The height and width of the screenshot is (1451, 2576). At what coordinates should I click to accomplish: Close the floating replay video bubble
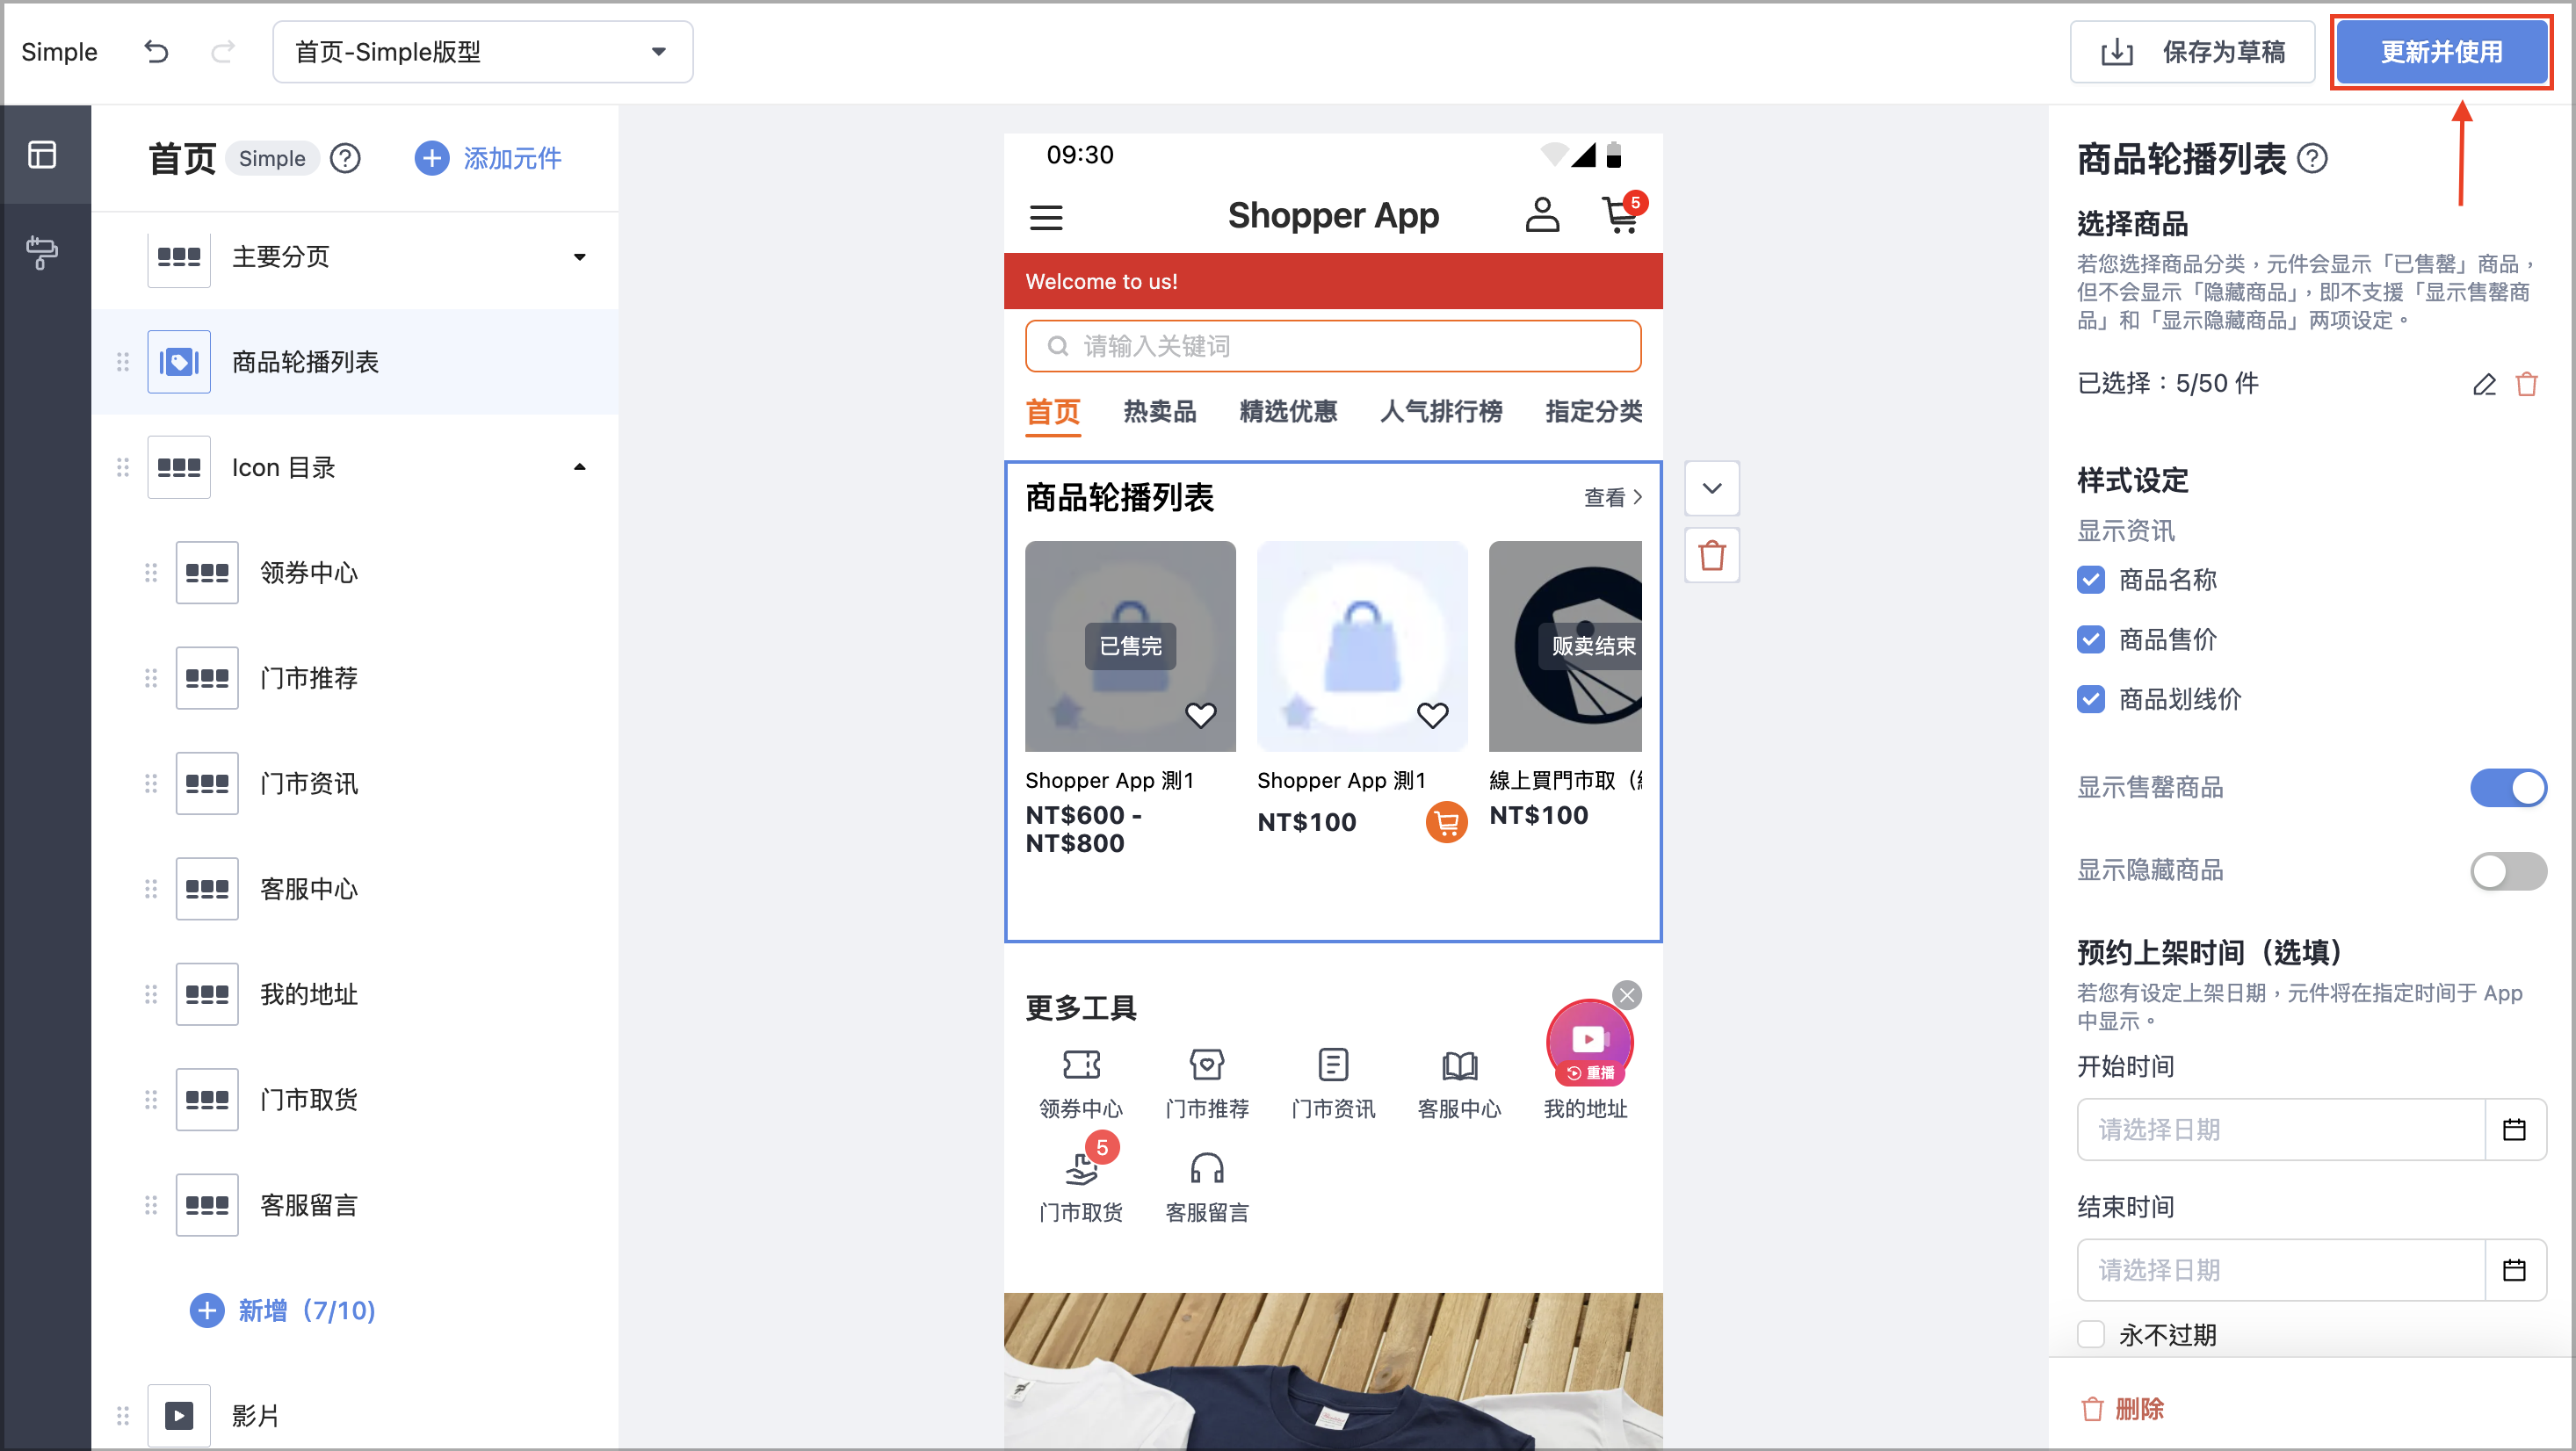click(1627, 995)
